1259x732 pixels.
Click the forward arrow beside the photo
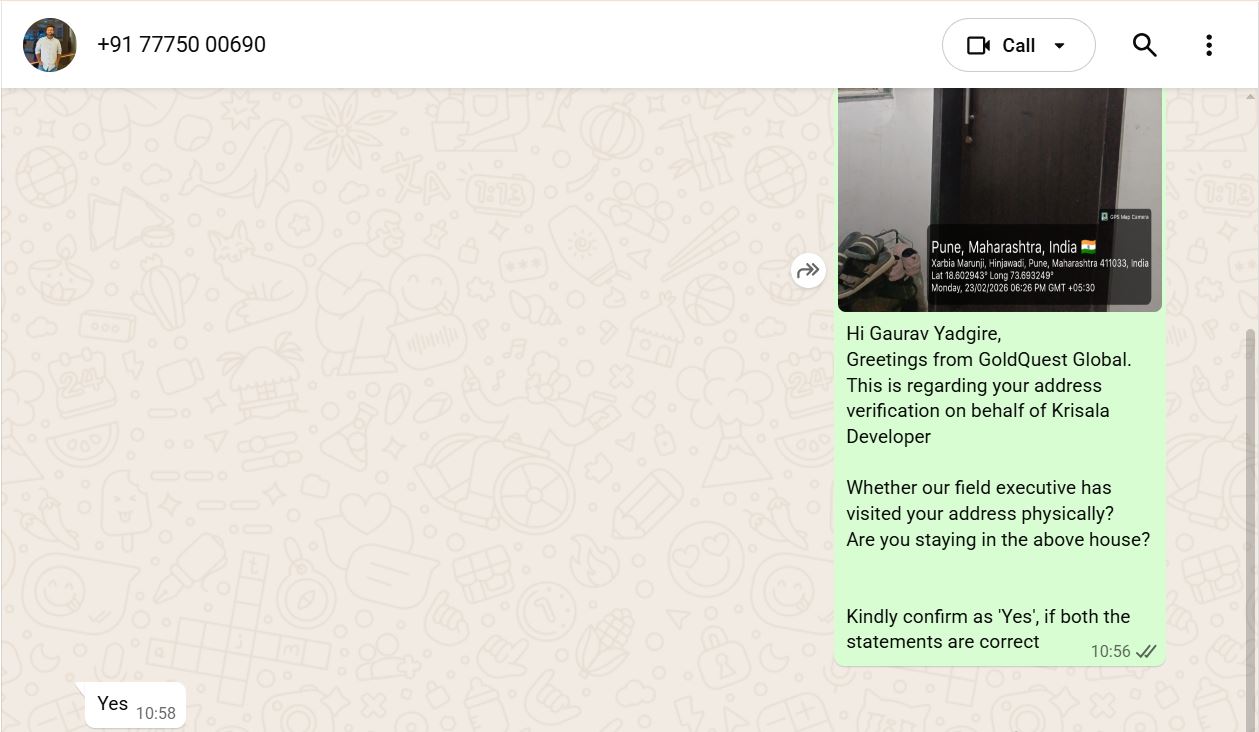click(808, 270)
